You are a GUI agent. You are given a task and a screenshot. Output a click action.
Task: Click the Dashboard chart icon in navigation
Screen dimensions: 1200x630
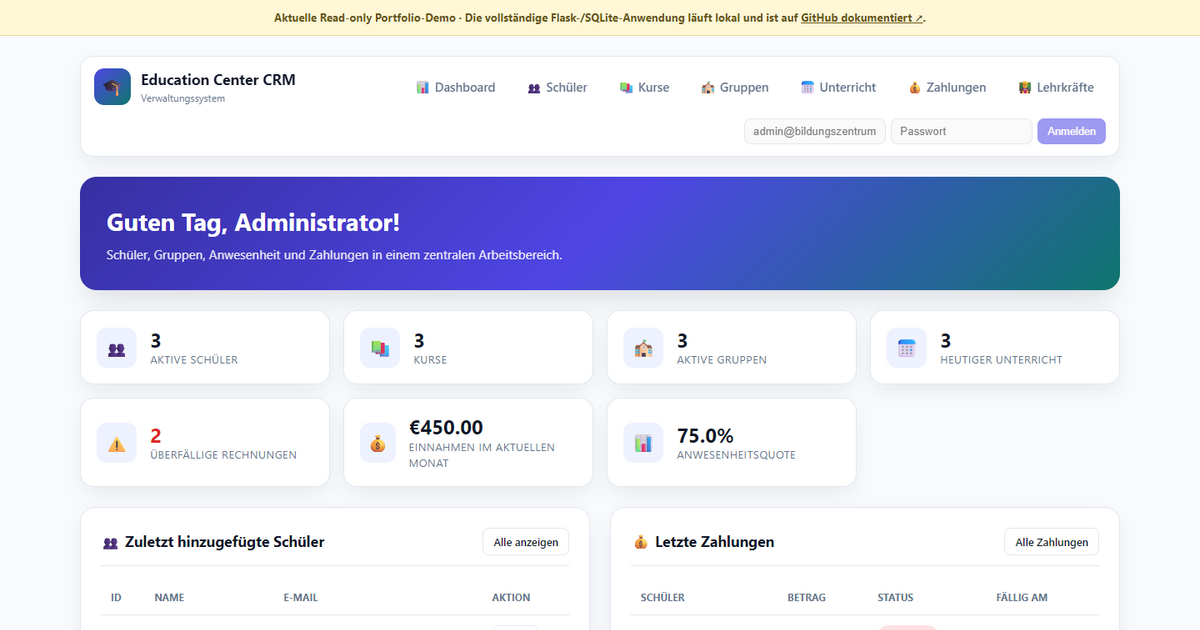(423, 88)
